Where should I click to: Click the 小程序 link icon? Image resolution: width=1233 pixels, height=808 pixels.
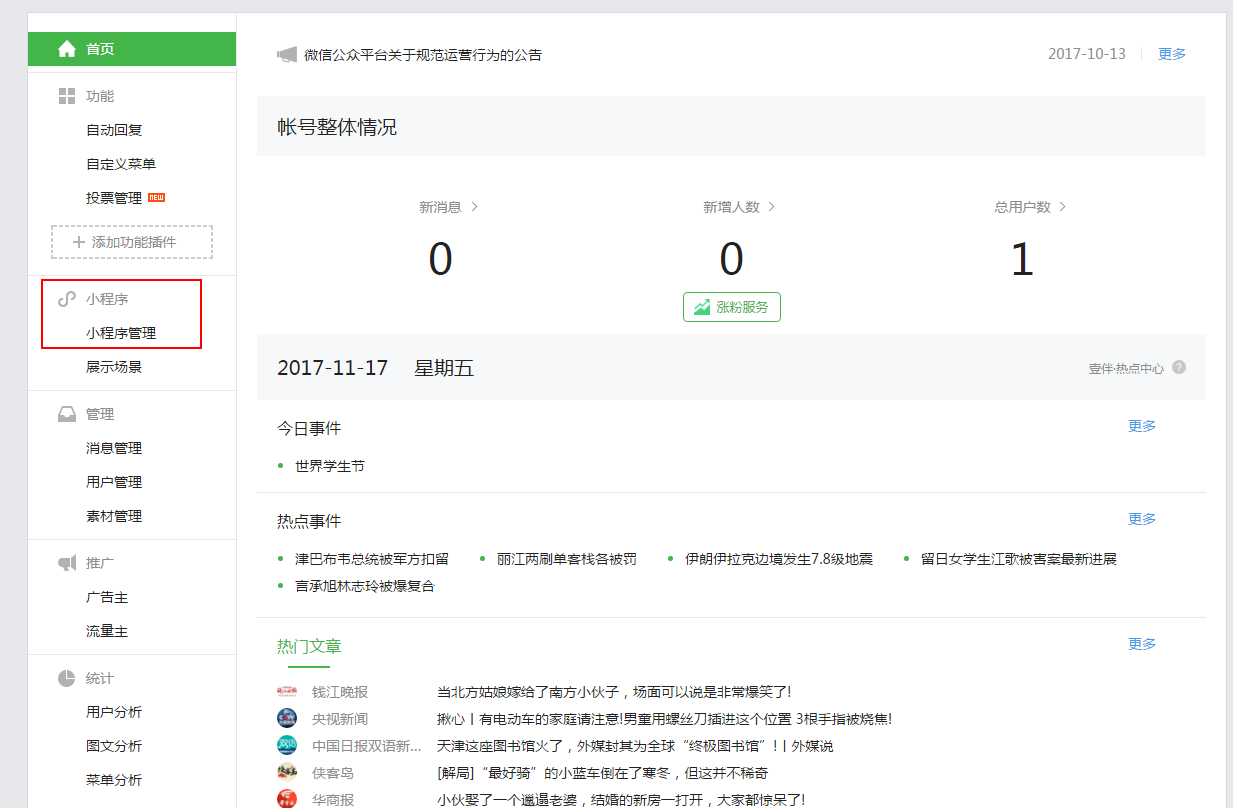click(x=67, y=299)
